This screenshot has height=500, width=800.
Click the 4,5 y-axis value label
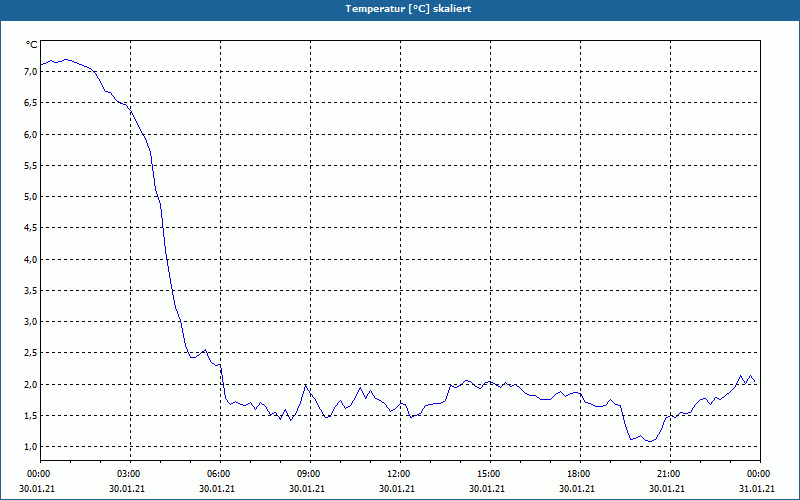coord(31,228)
